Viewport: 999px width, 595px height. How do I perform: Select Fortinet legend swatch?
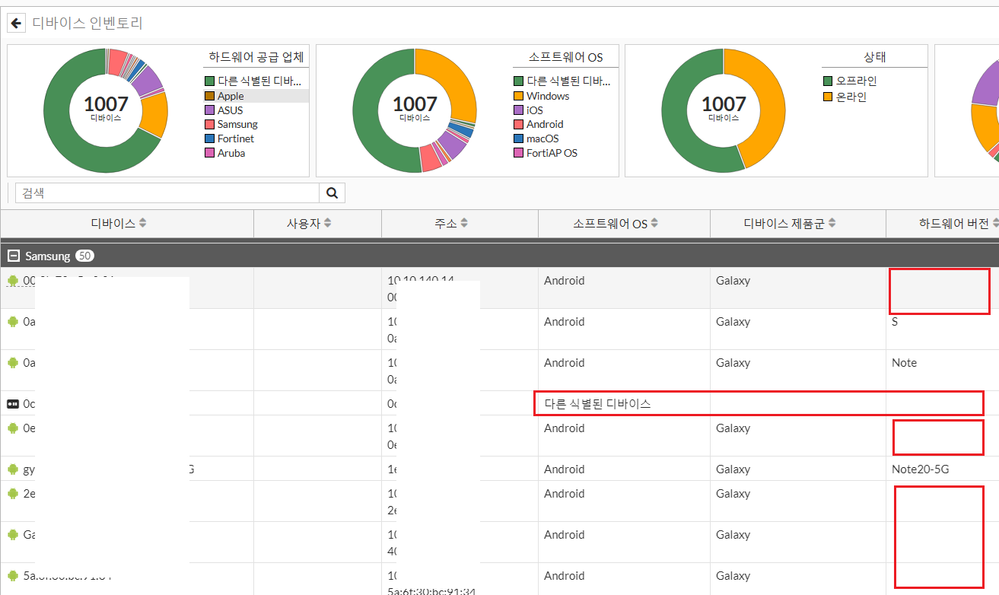[209, 138]
